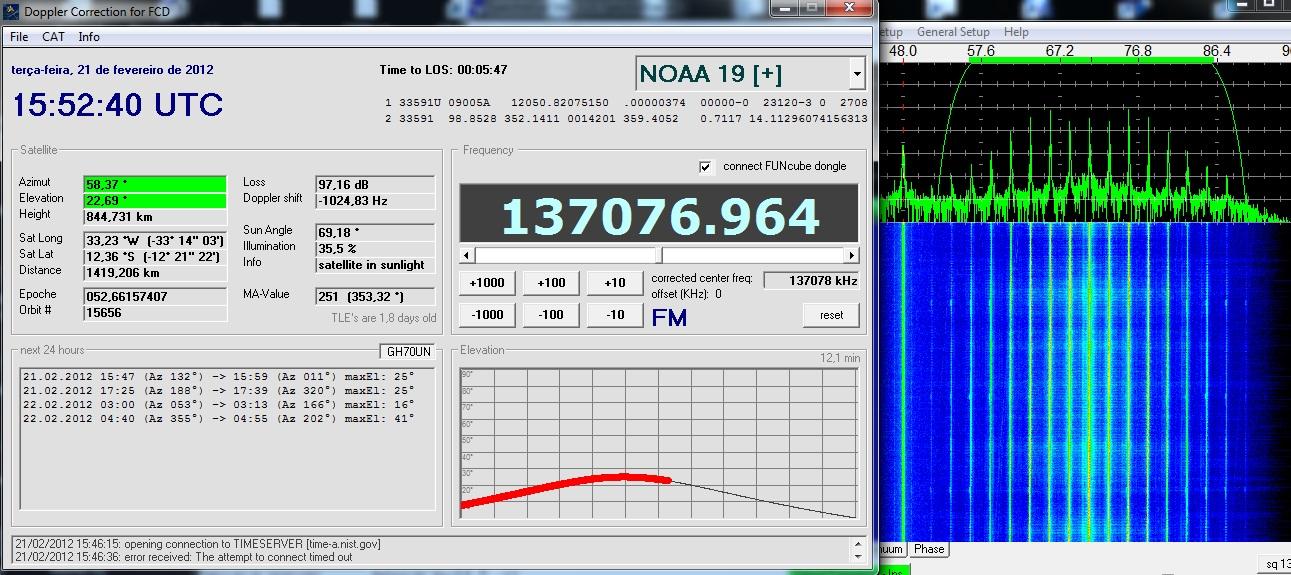This screenshot has width=1291, height=575.
Task: Open the NOAA 19 satellite dropdown
Action: pos(856,74)
